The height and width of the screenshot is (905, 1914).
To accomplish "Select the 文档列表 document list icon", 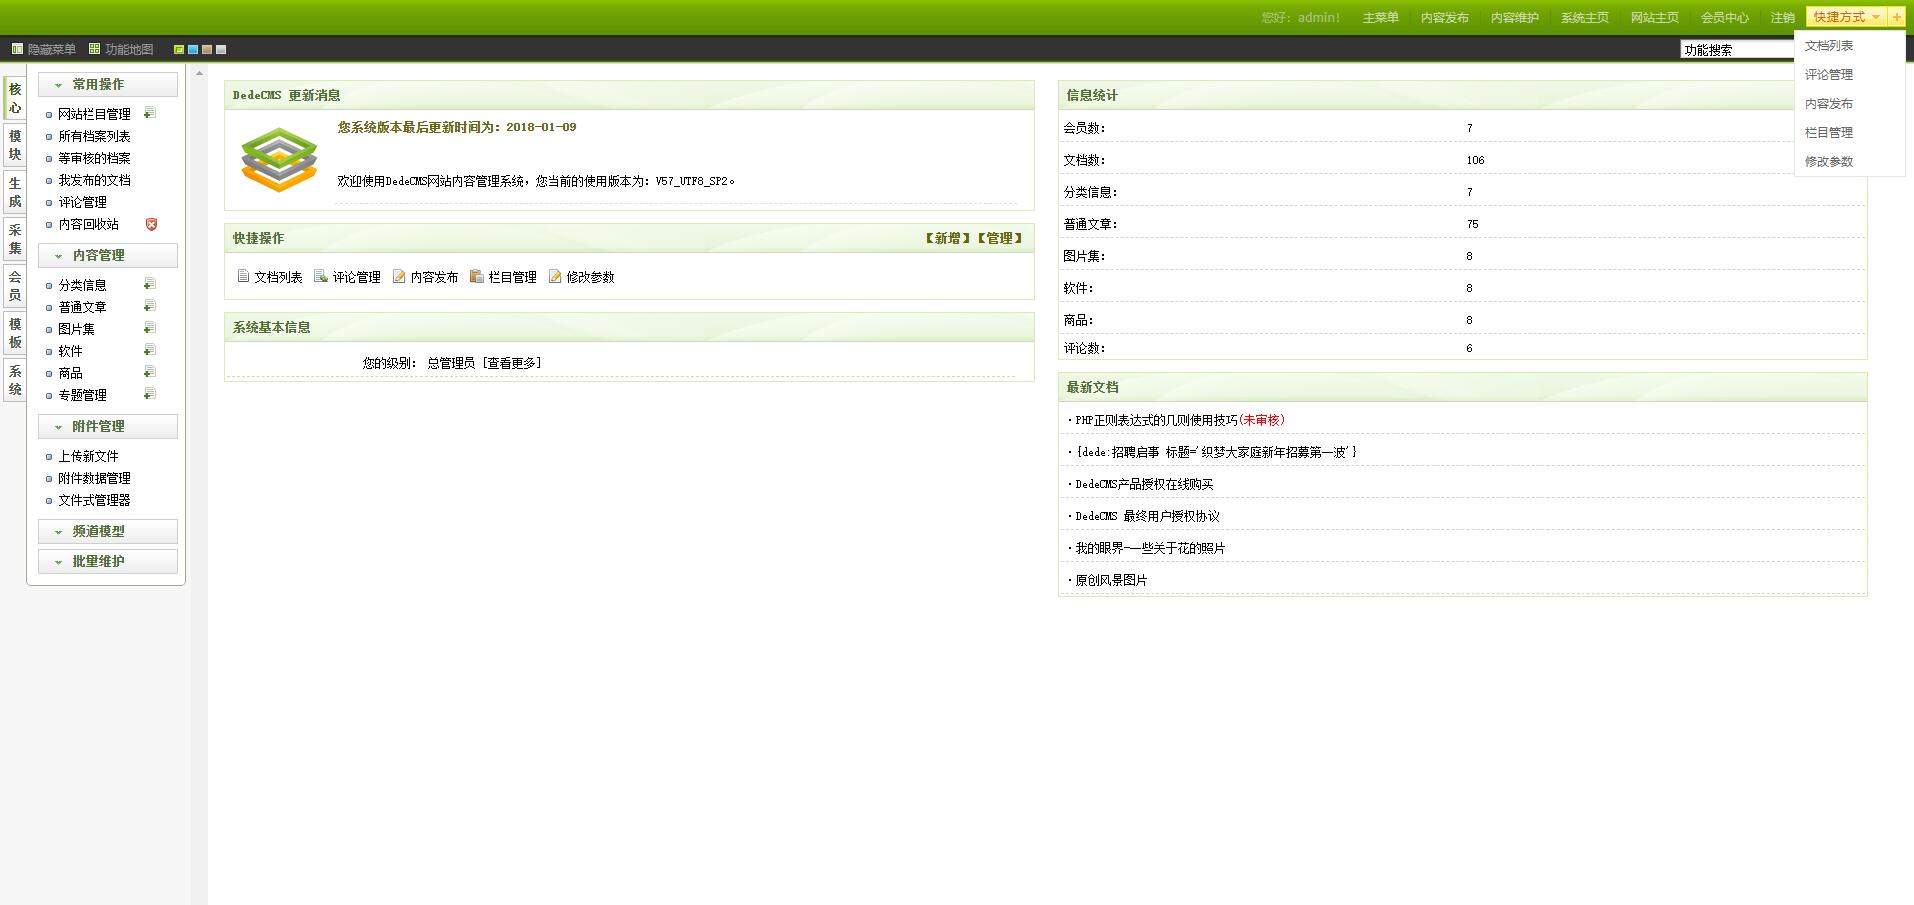I will (242, 277).
